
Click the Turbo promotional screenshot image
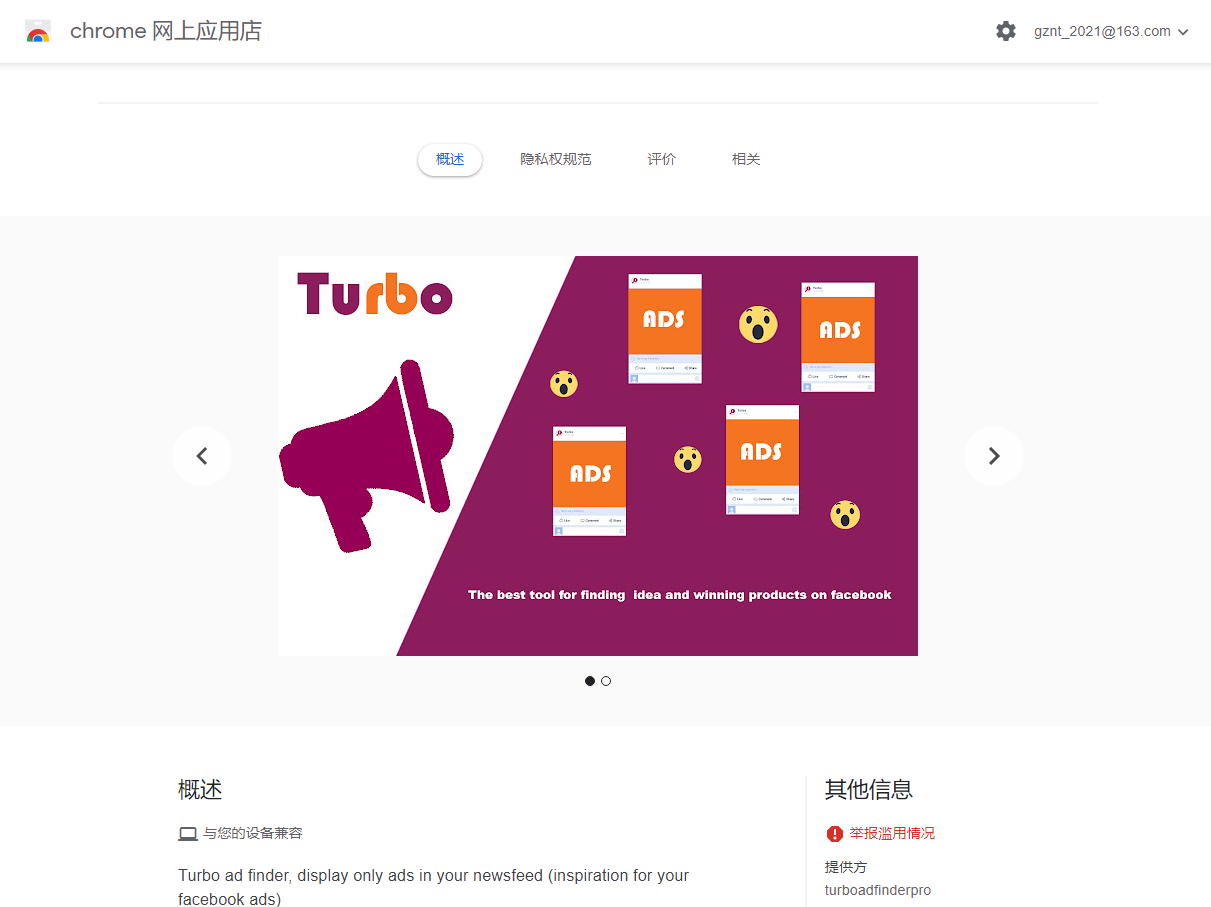click(x=598, y=456)
